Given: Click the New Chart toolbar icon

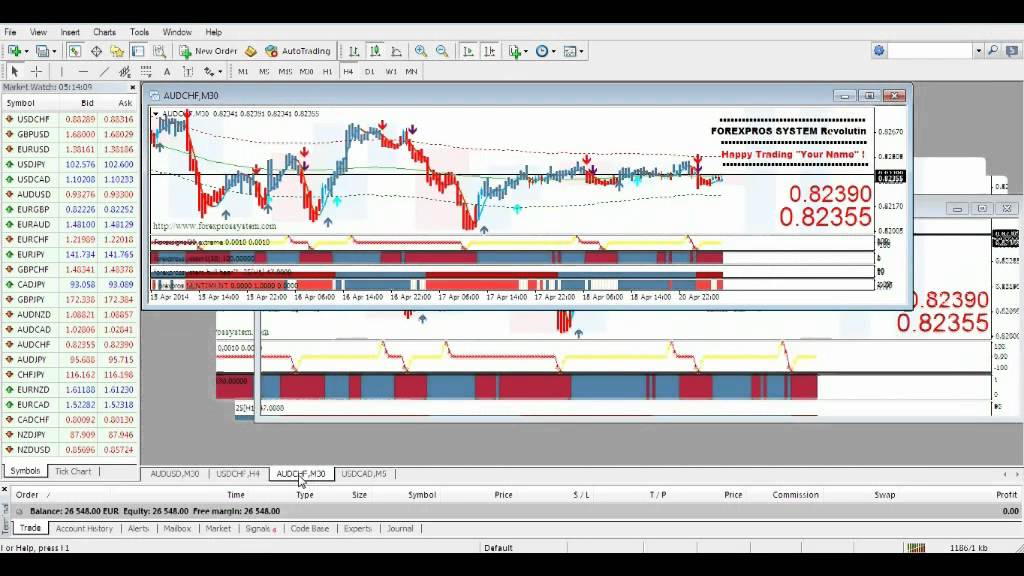Looking at the screenshot, I should pyautogui.click(x=14, y=51).
